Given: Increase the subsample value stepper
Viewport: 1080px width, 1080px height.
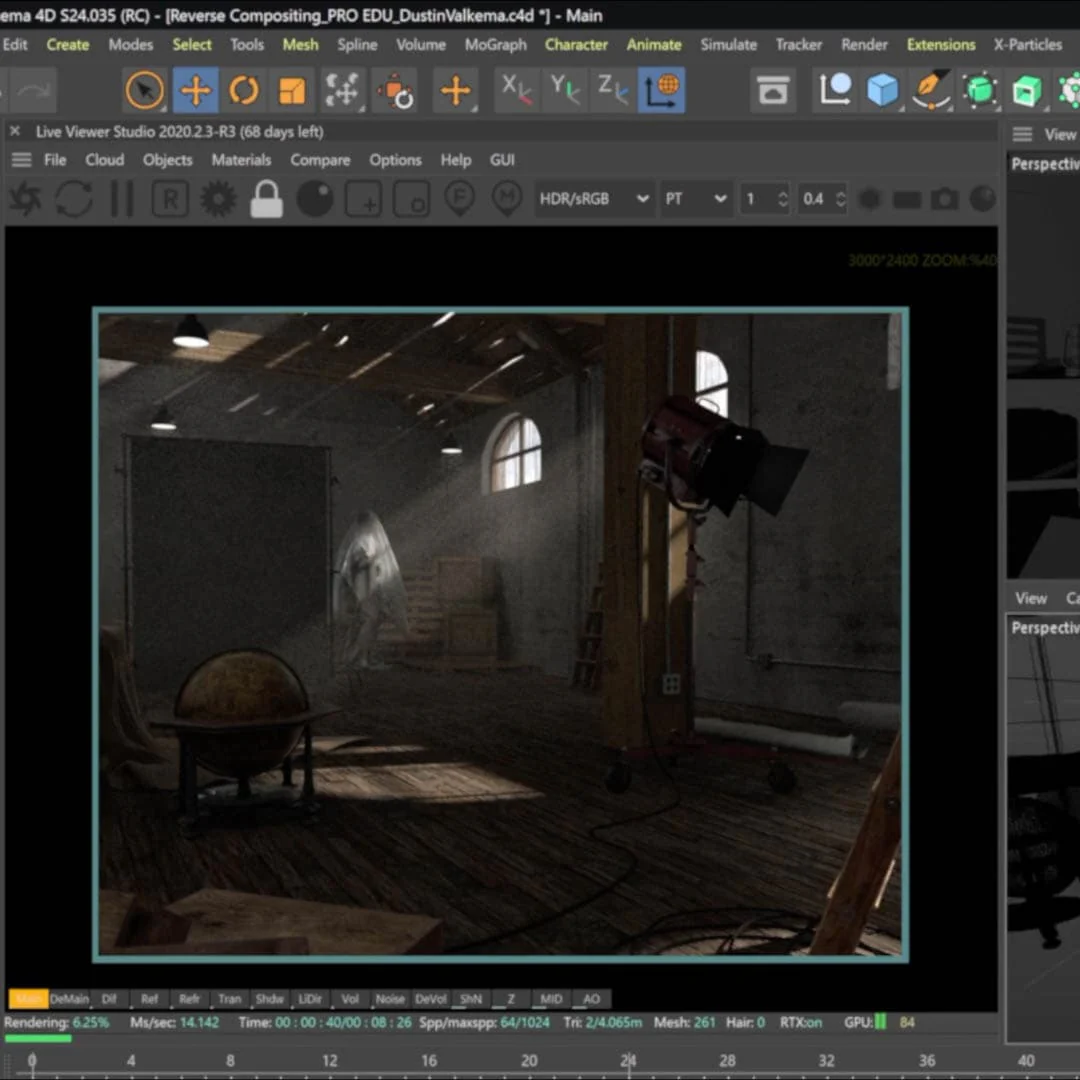Looking at the screenshot, I should 783,193.
